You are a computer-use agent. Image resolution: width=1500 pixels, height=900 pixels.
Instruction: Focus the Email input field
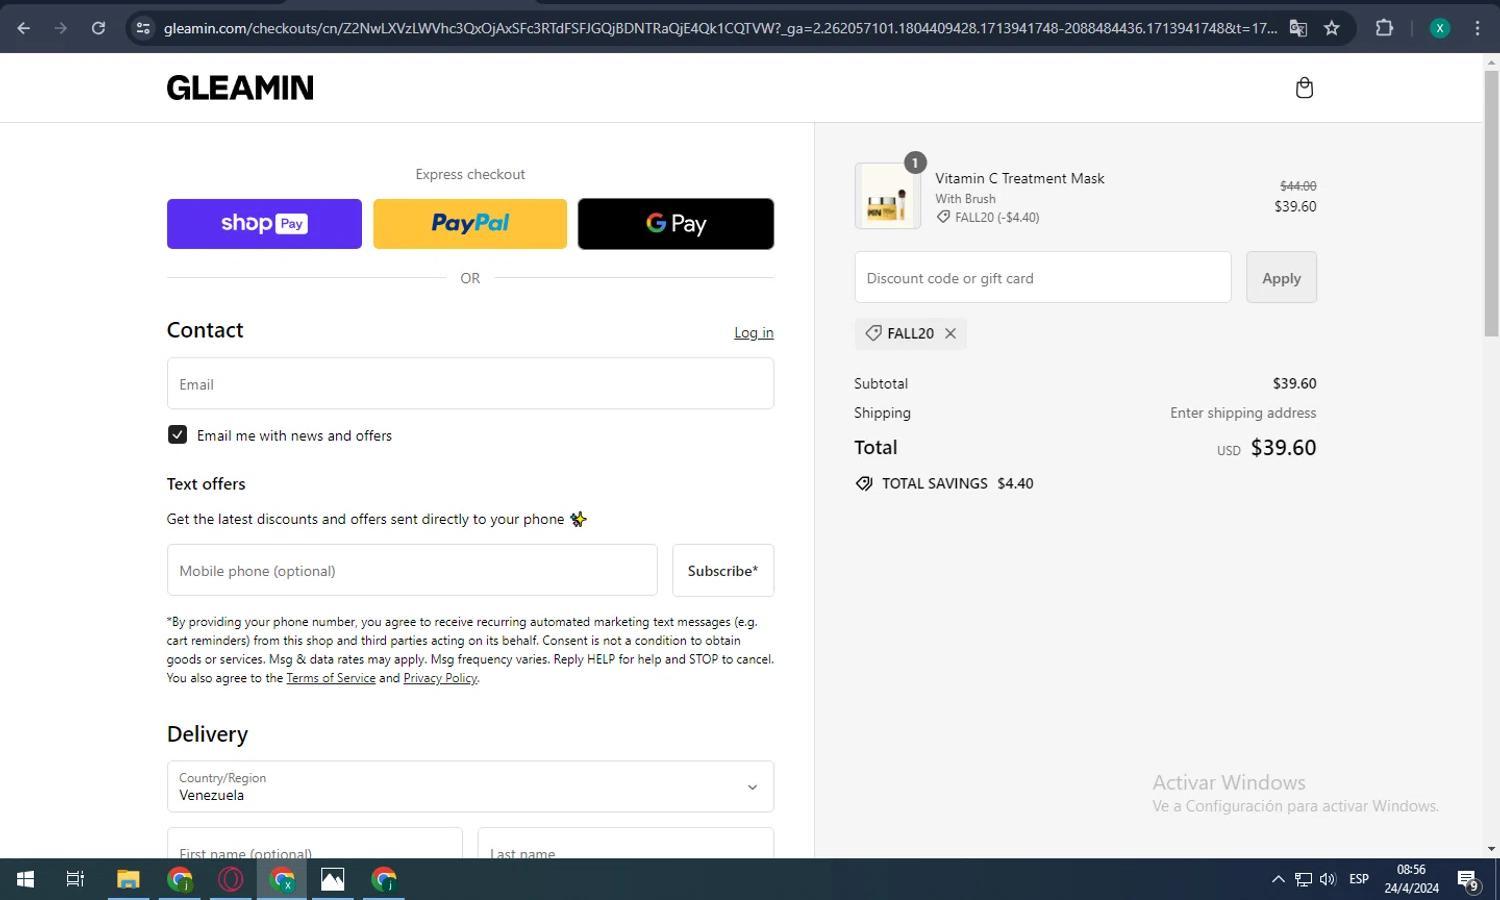tap(470, 384)
